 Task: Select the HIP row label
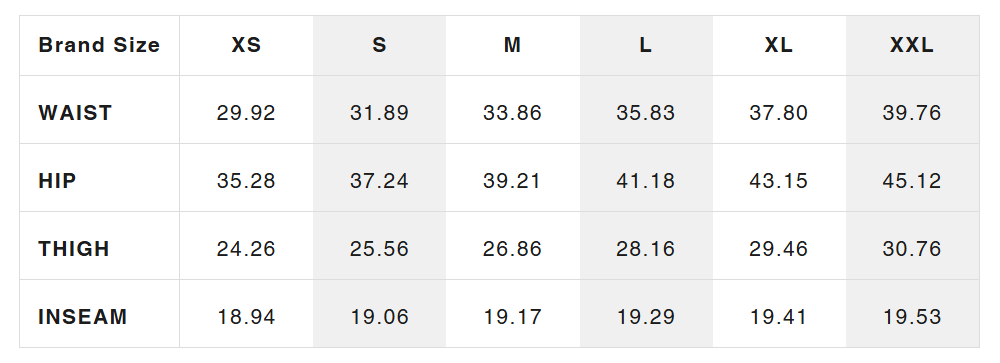coord(57,181)
